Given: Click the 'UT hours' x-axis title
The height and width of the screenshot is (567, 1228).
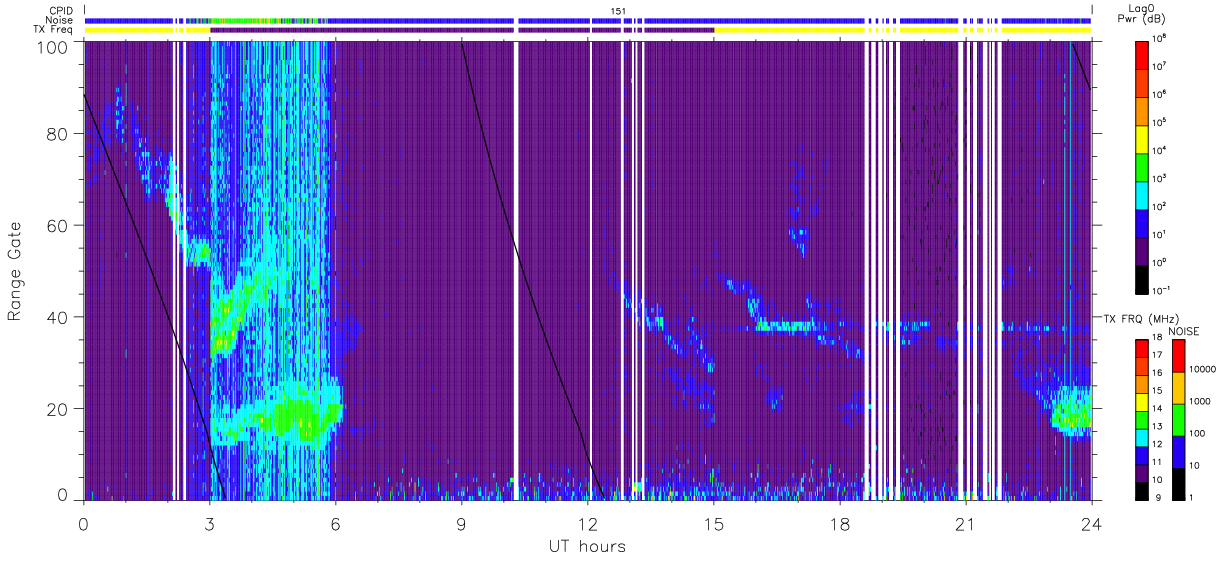Looking at the screenshot, I should [587, 546].
